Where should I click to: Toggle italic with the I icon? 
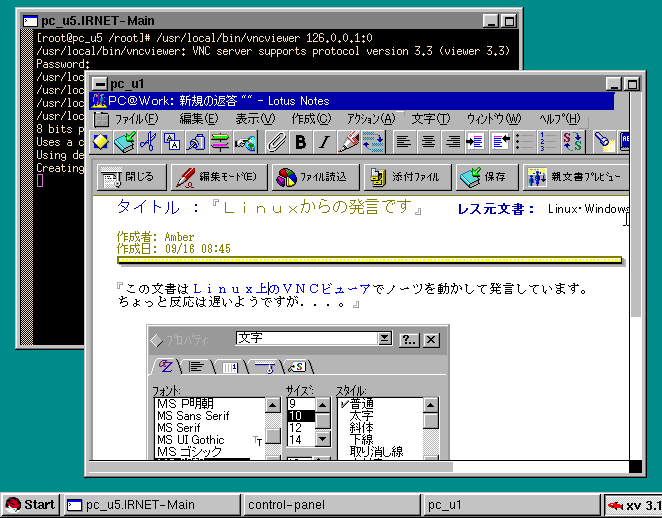coord(324,142)
